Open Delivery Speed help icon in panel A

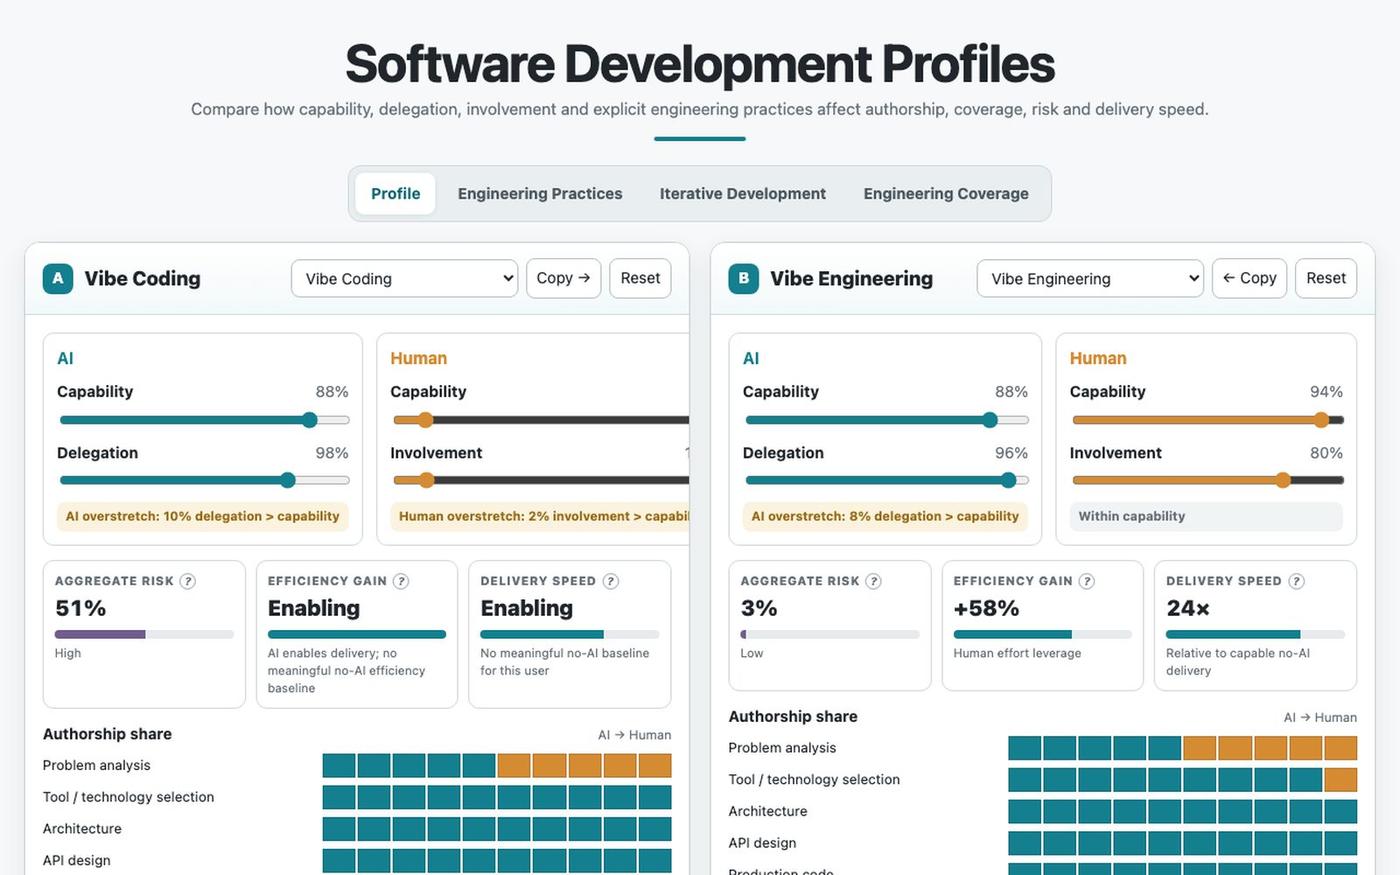point(611,581)
